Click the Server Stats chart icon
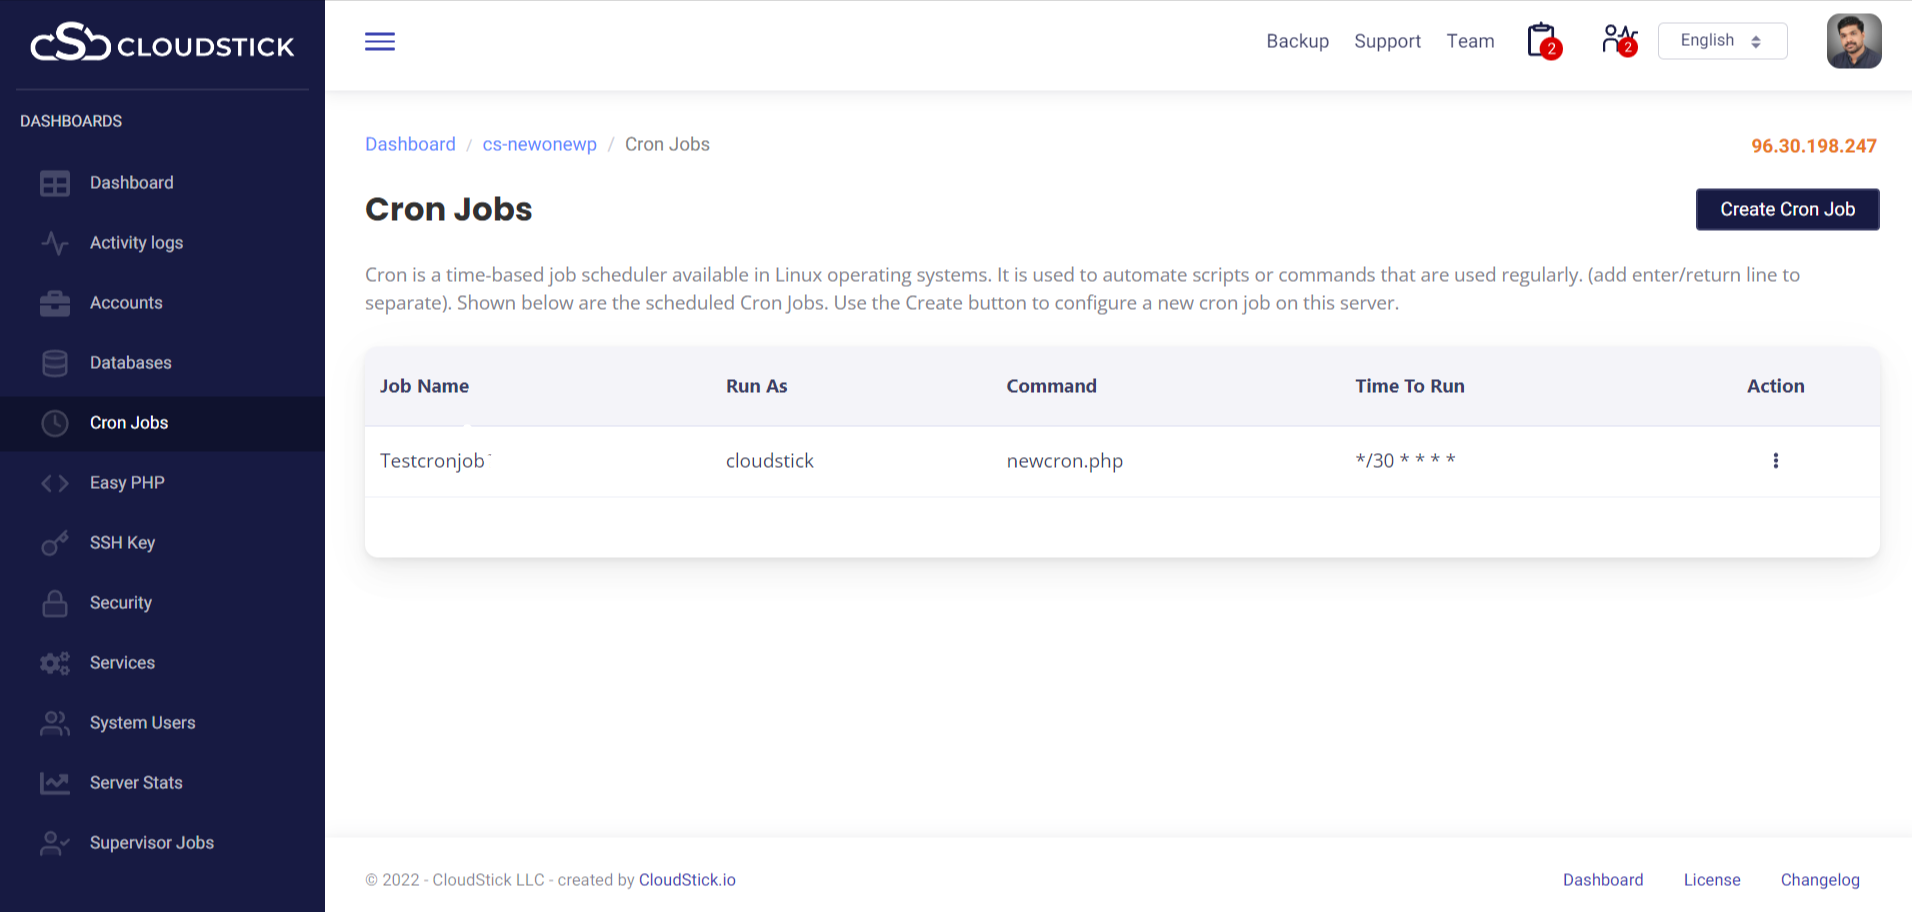 (55, 783)
